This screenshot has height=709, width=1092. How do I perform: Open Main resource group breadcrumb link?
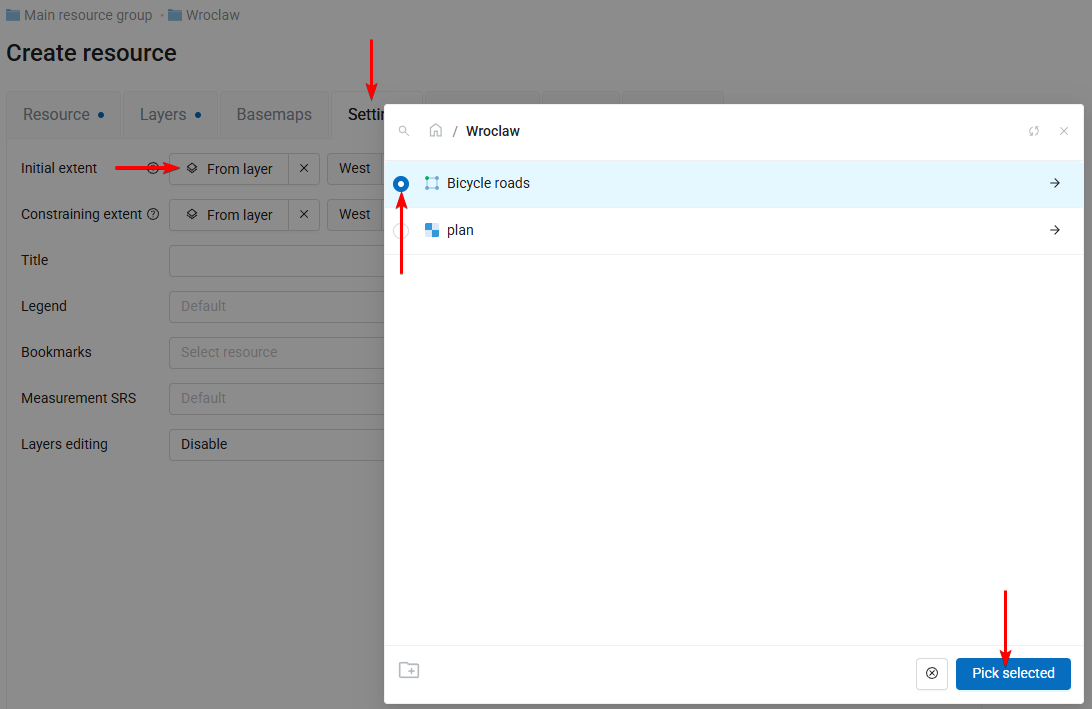point(88,15)
